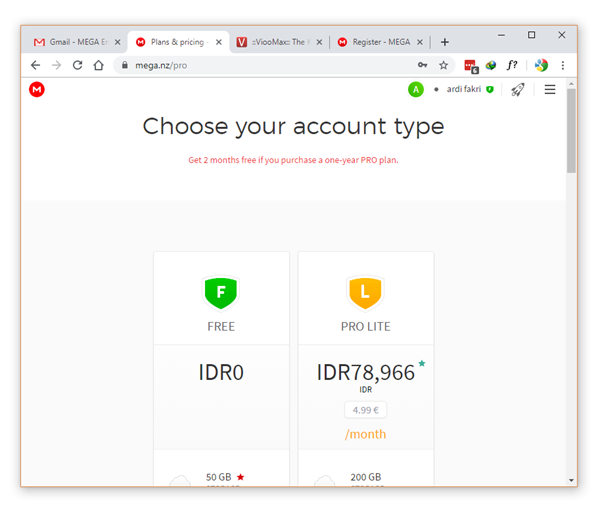
Task: Switch to the Register - MEGA tab
Action: 380,42
